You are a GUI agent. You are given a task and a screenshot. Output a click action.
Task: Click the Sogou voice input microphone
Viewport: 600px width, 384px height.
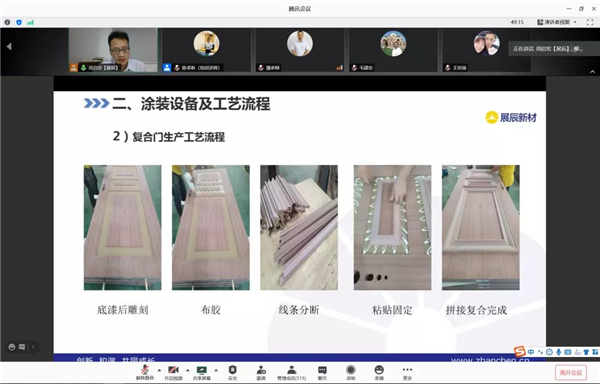(559, 352)
